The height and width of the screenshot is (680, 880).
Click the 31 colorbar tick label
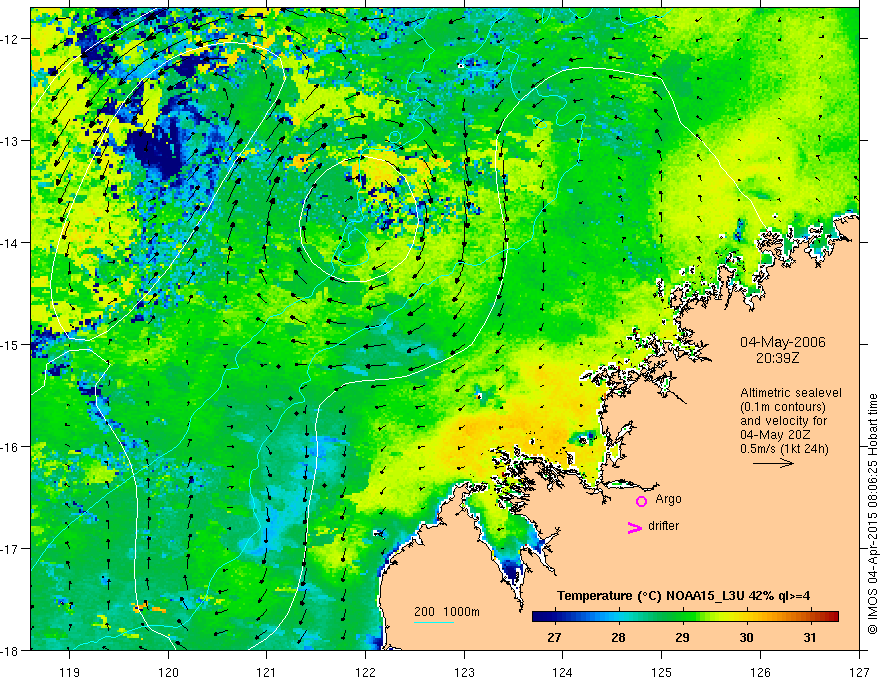point(809,637)
